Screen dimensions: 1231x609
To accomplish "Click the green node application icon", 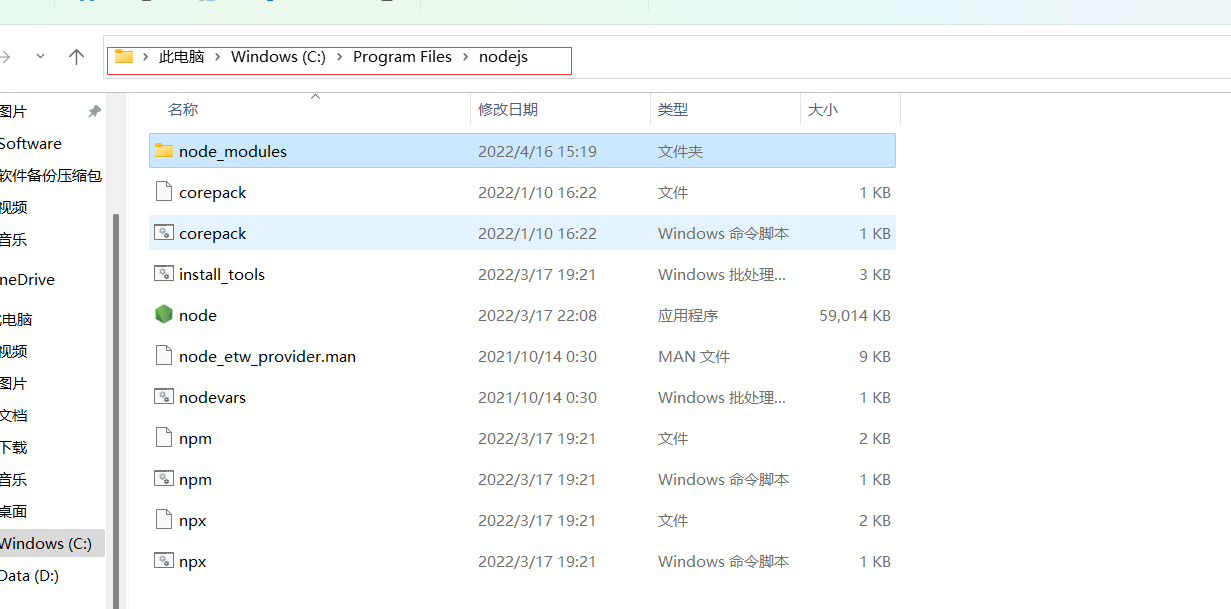I will [x=164, y=315].
